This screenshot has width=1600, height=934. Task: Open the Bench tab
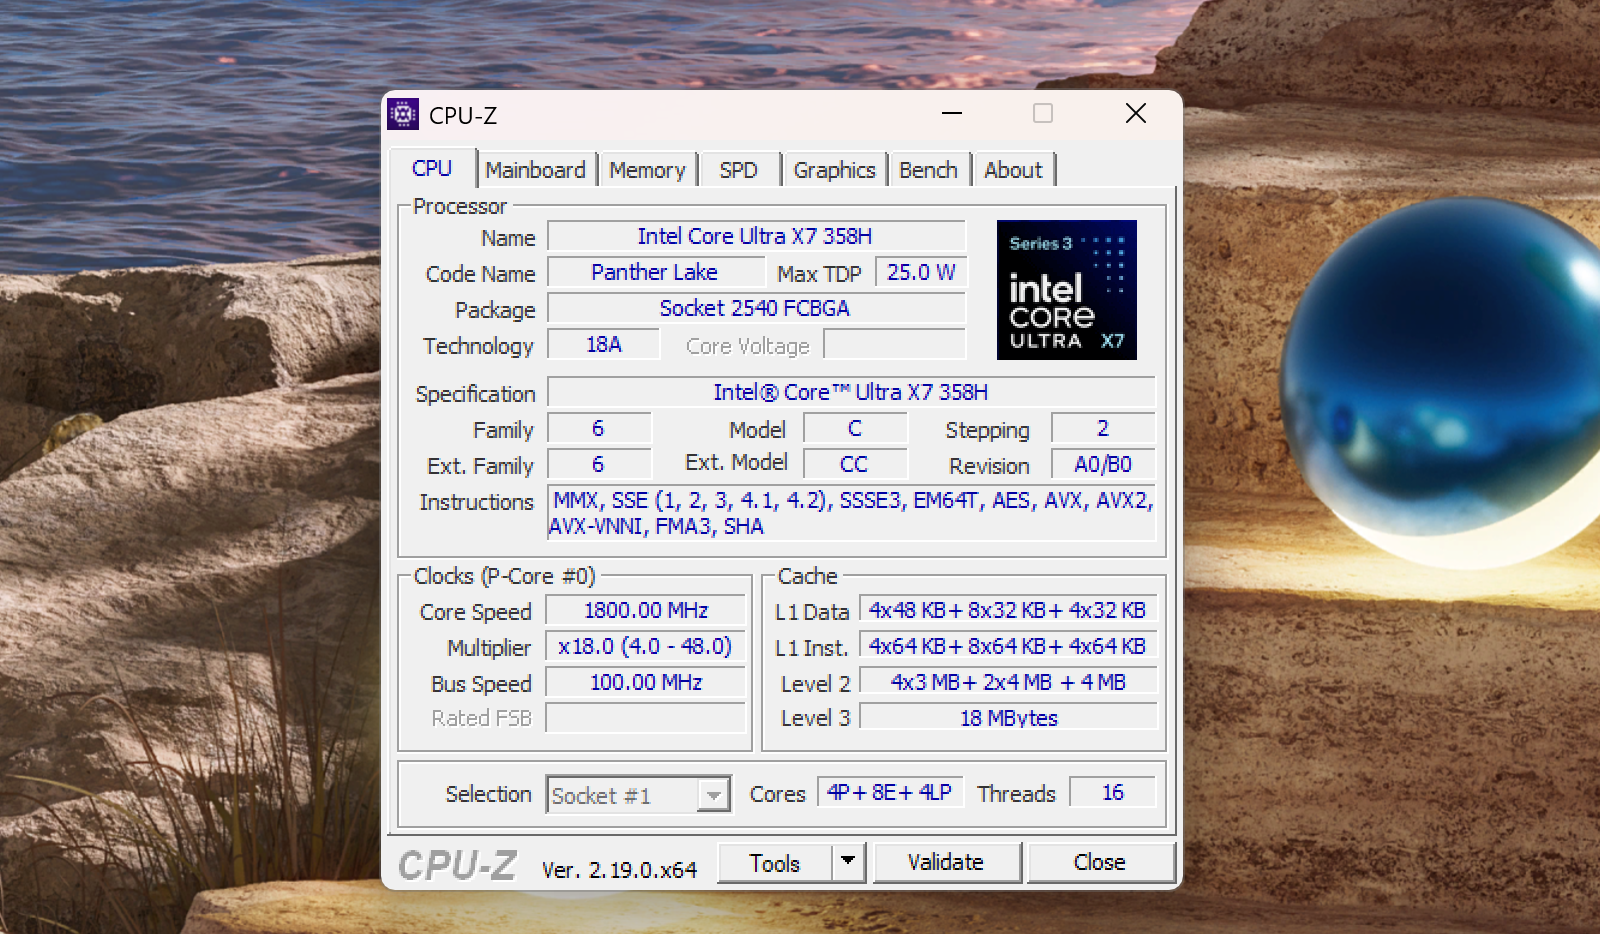pyautogui.click(x=928, y=170)
